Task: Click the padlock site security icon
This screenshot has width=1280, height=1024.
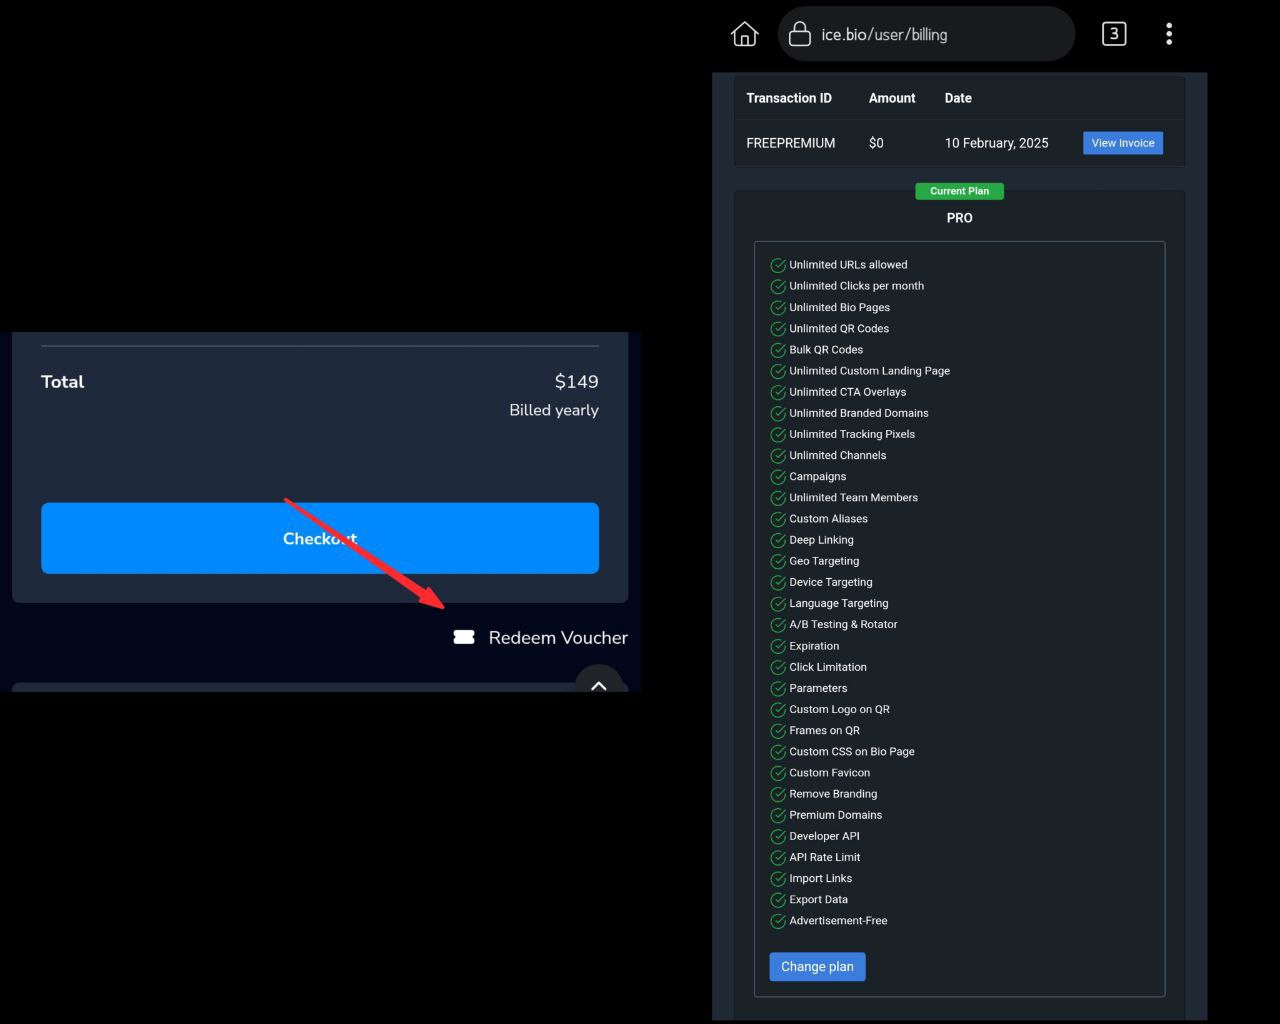Action: pyautogui.click(x=799, y=34)
